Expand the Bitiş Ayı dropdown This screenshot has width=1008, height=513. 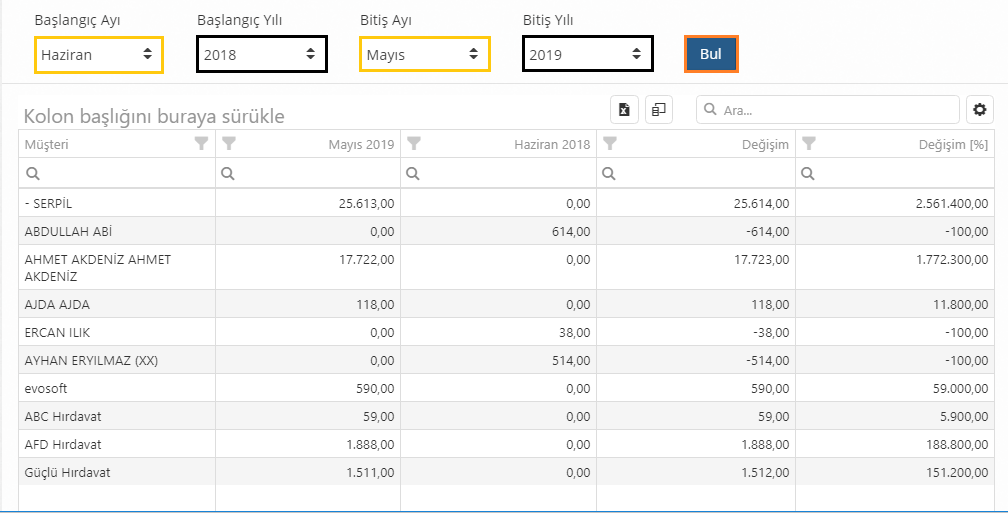click(x=424, y=55)
